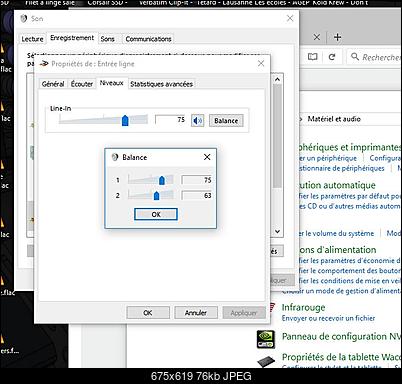Click Matériel et audio breadcrumb
402x384 pixels.
click(334, 119)
